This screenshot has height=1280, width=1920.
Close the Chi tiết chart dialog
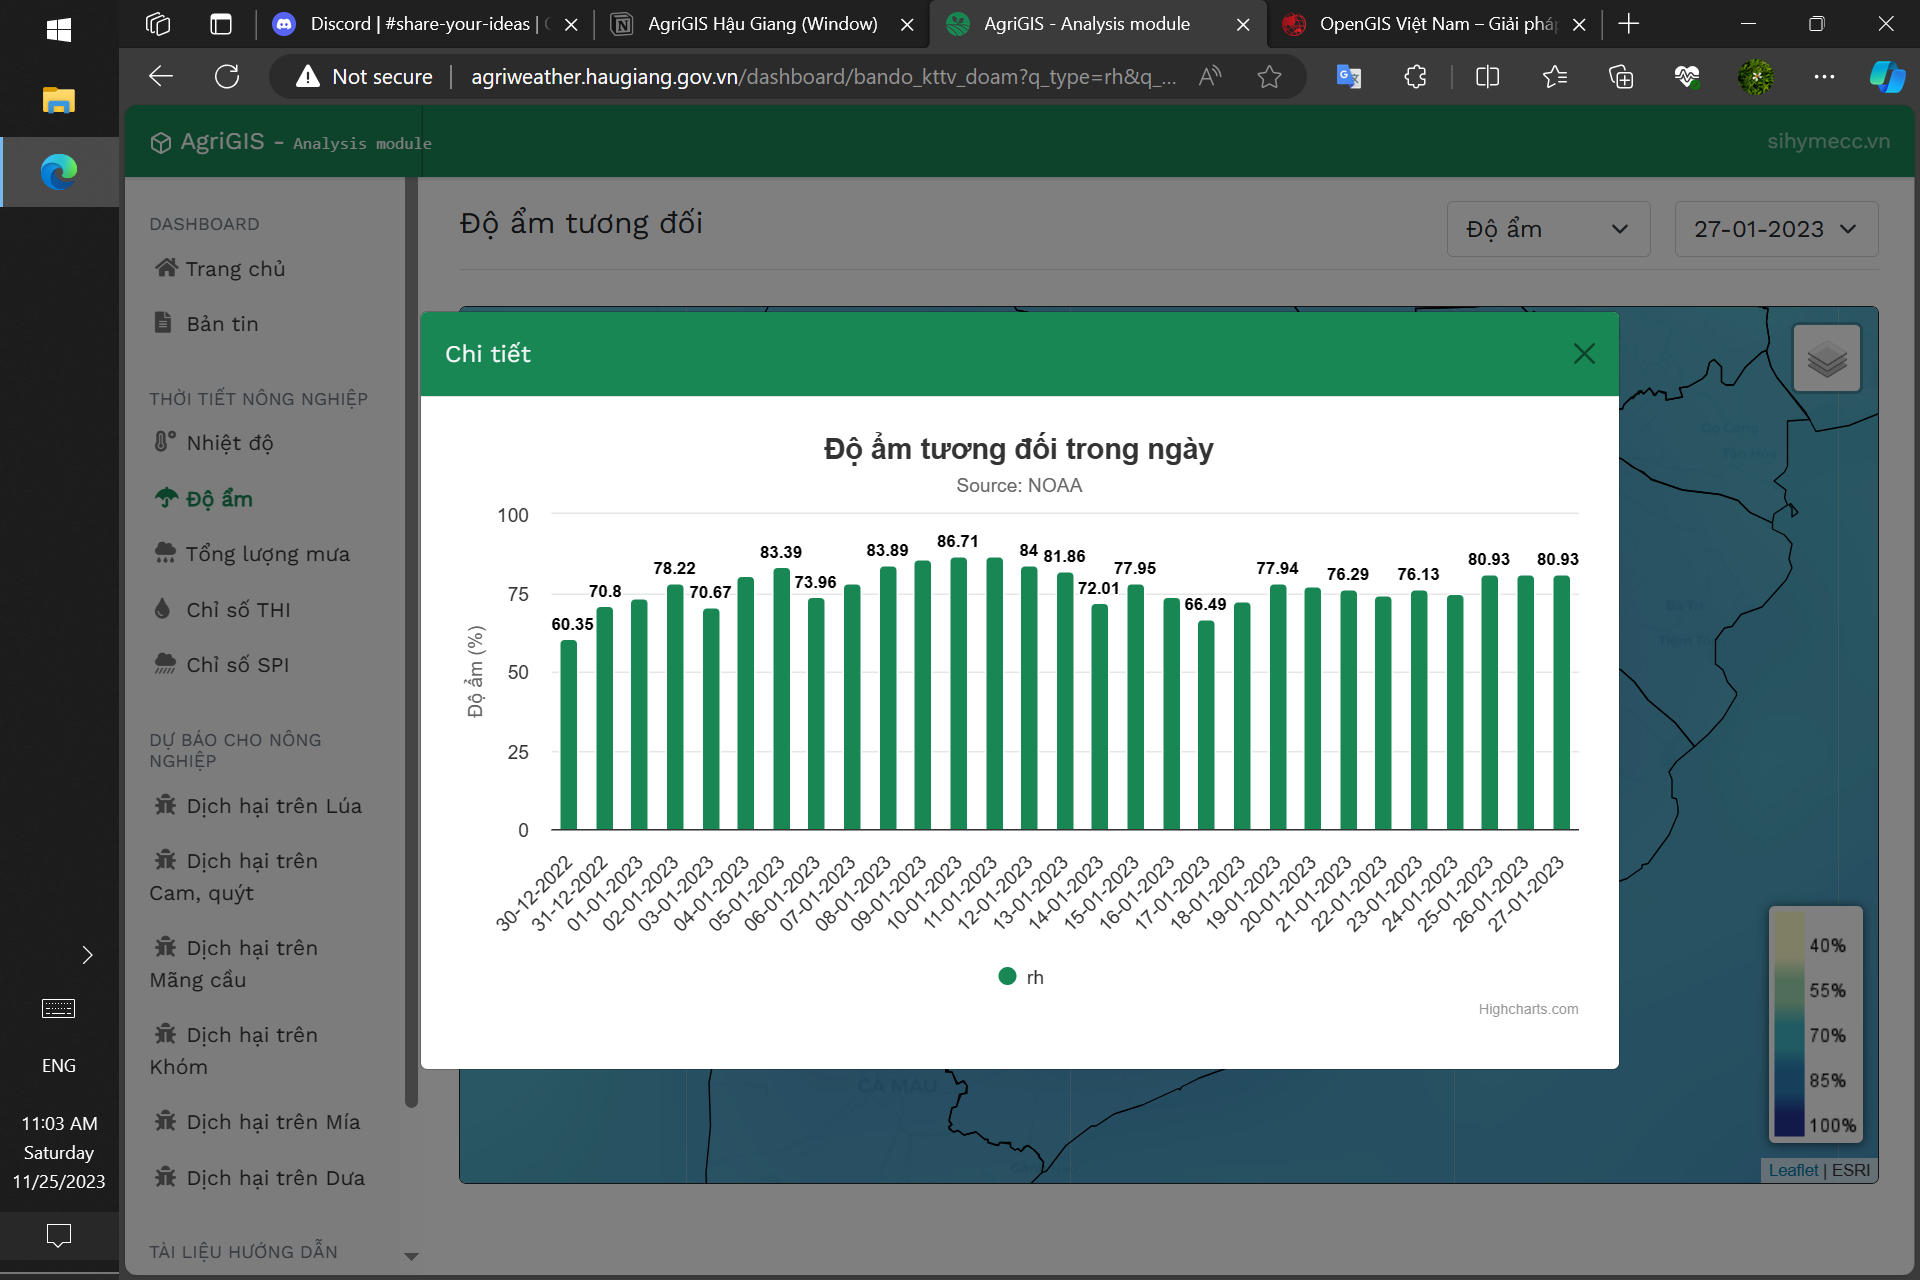coord(1583,354)
